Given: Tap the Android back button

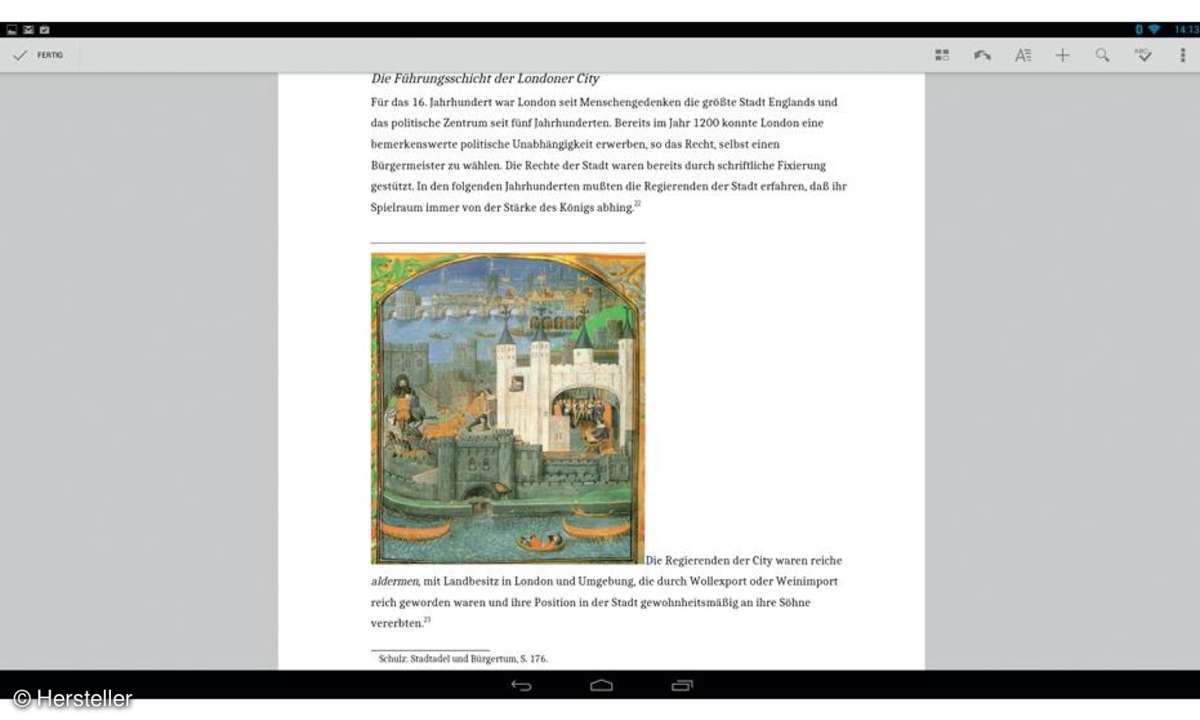Looking at the screenshot, I should point(521,685).
